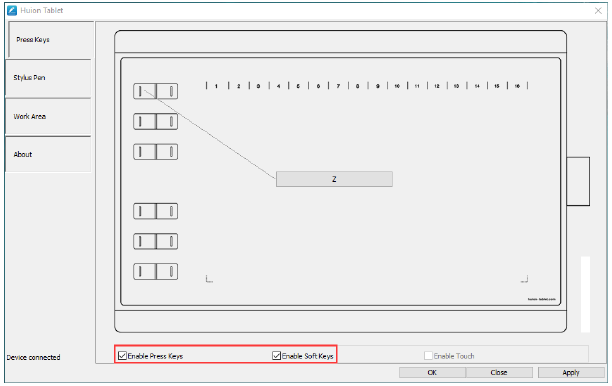Select right half of first press key
Screen dimensions: 612x386
point(167,91)
